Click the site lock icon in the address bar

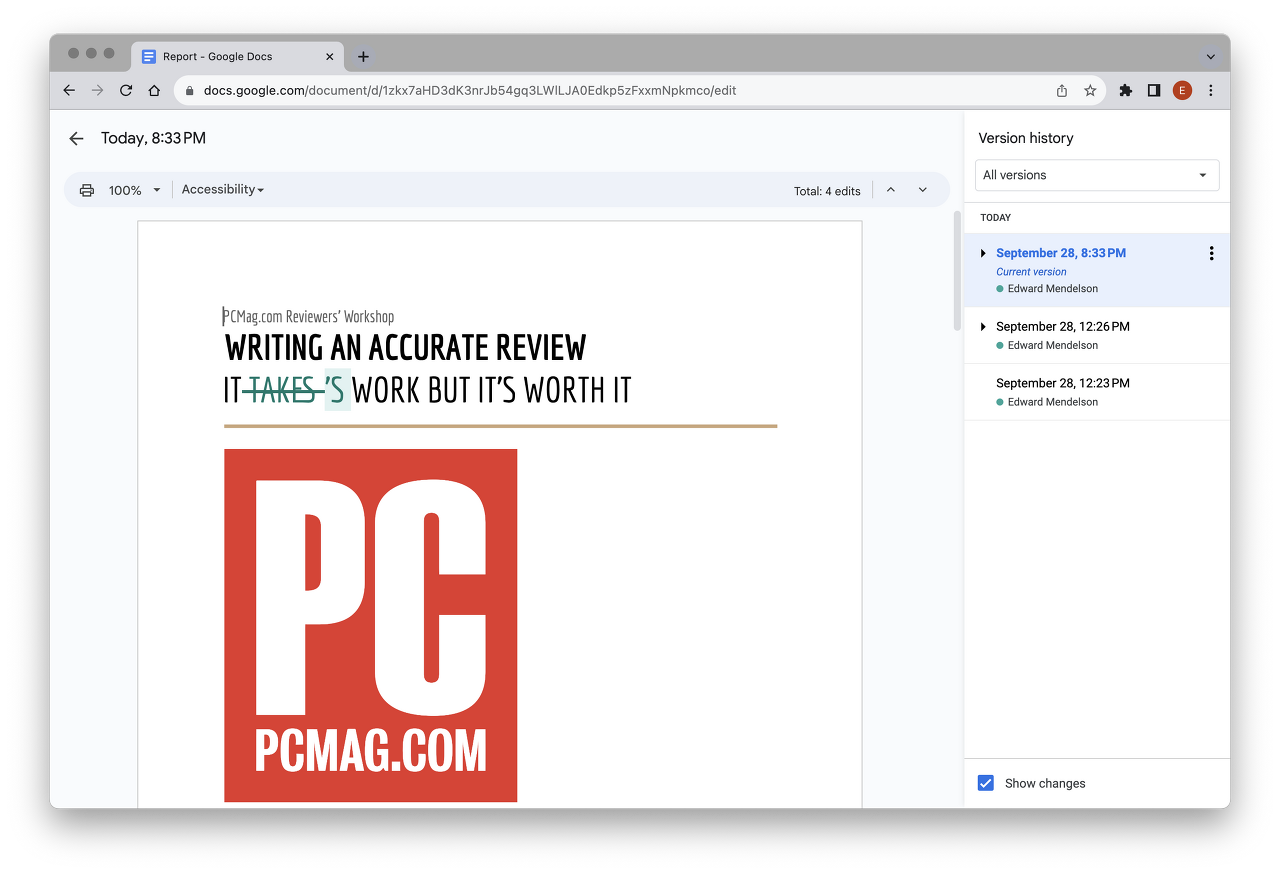click(190, 90)
